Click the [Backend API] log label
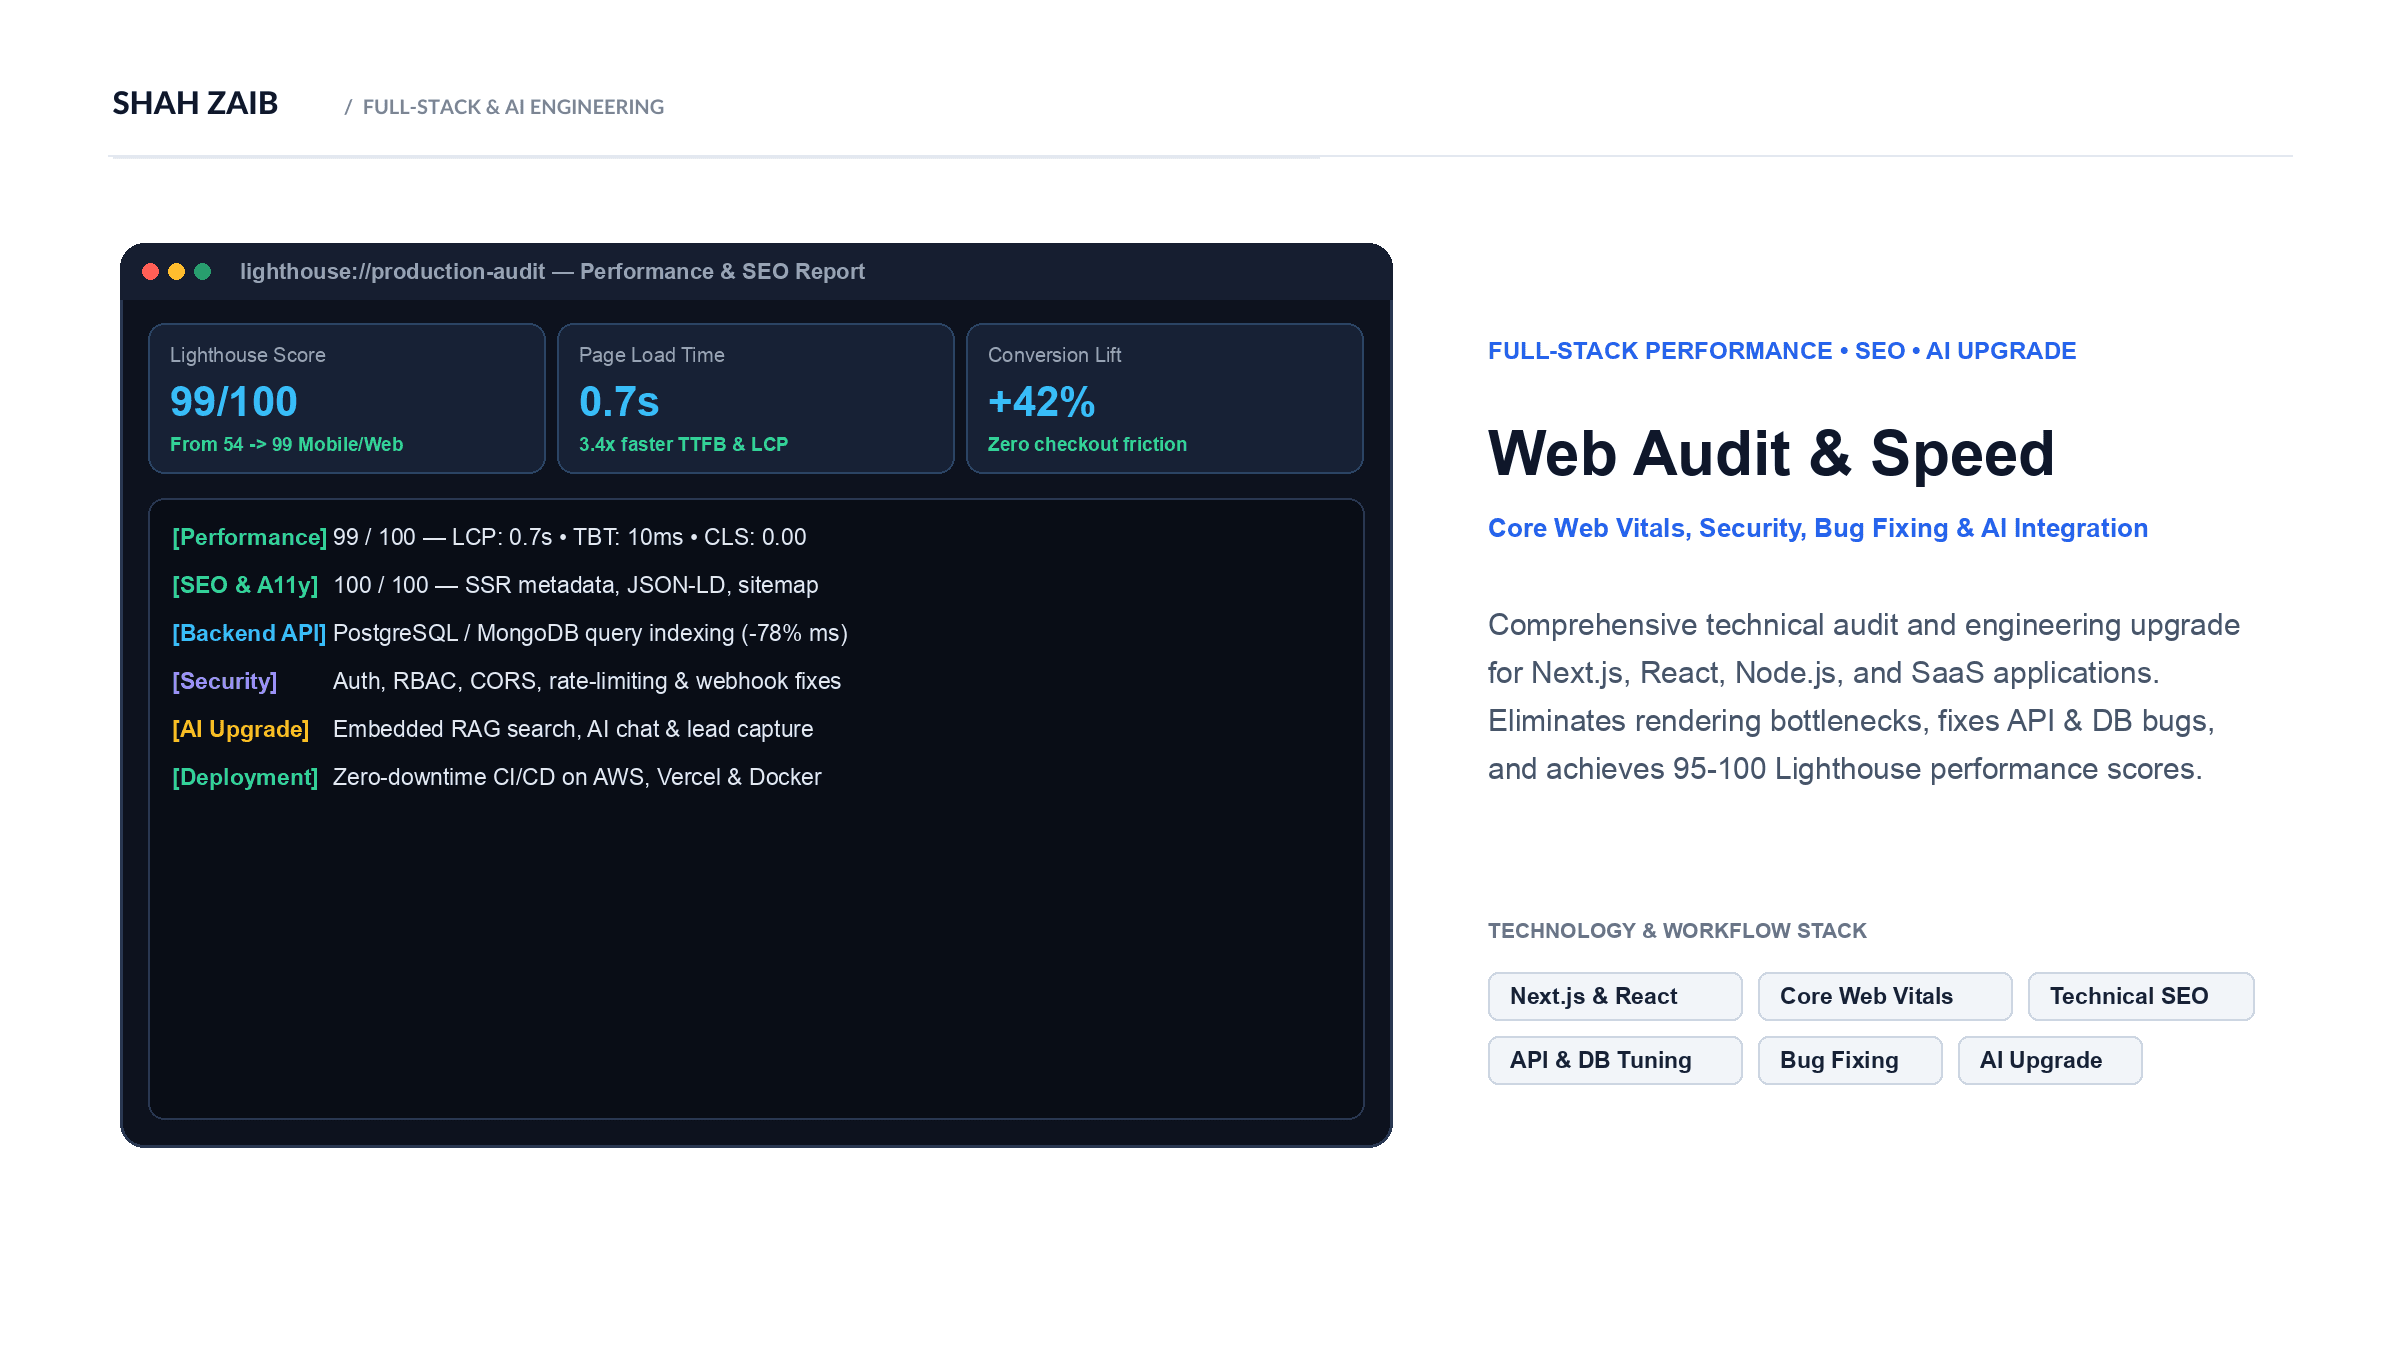The image size is (2400, 1350). point(249,633)
